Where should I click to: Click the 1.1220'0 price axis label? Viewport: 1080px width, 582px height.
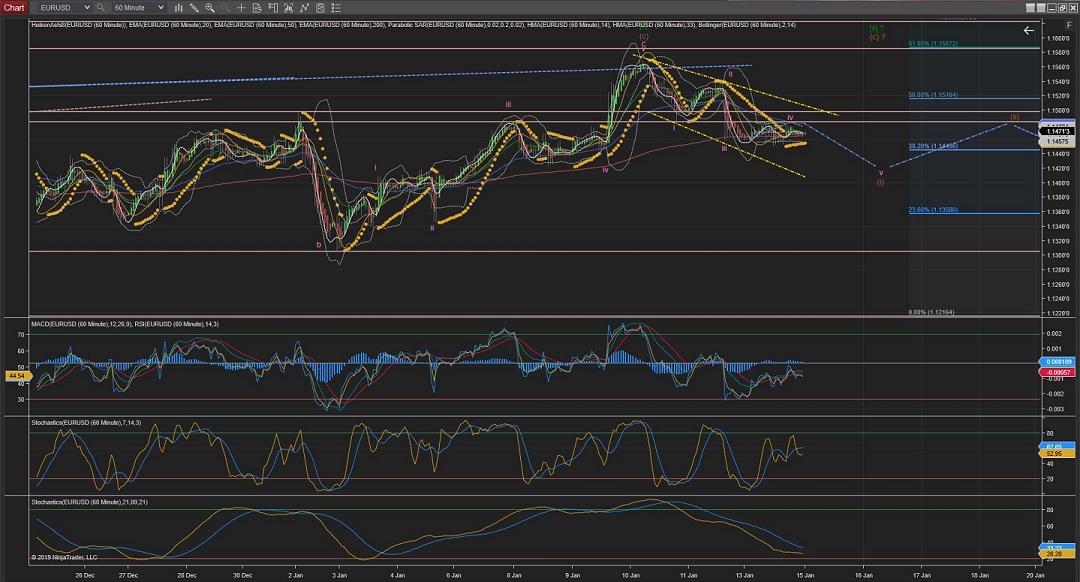[x=1058, y=313]
